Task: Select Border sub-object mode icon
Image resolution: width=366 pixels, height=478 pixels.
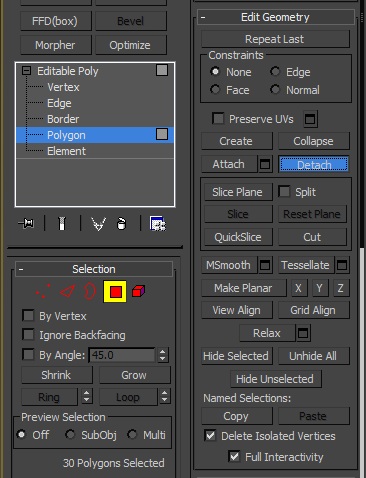Action: pos(90,291)
